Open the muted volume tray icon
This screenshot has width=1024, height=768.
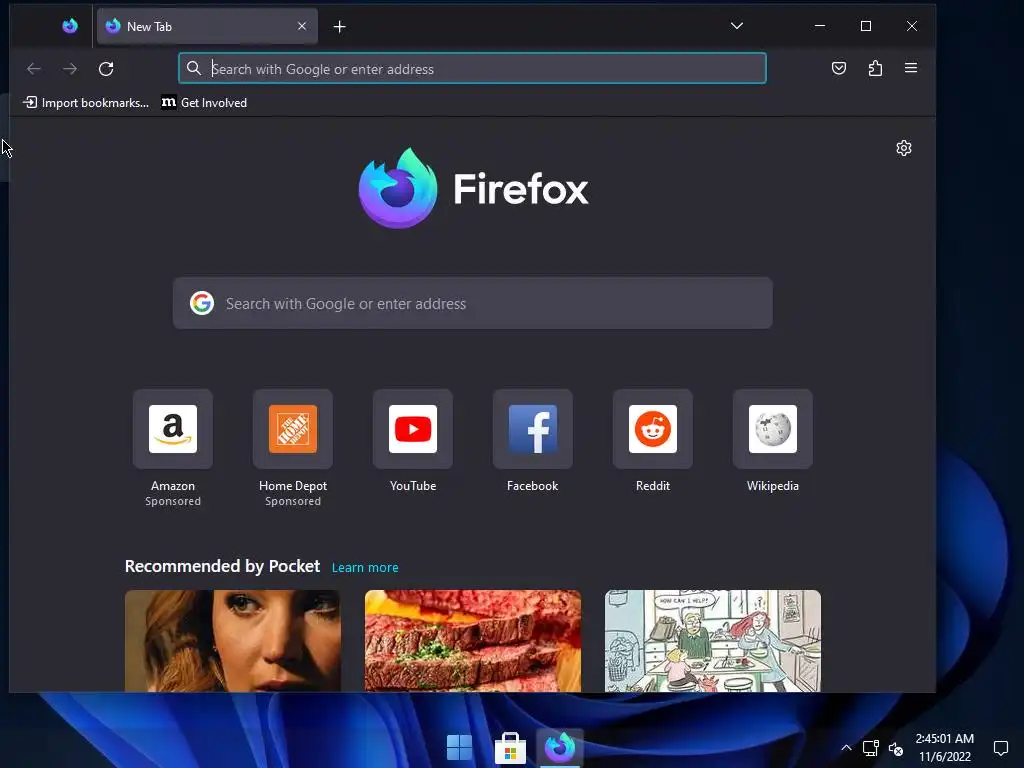(895, 748)
